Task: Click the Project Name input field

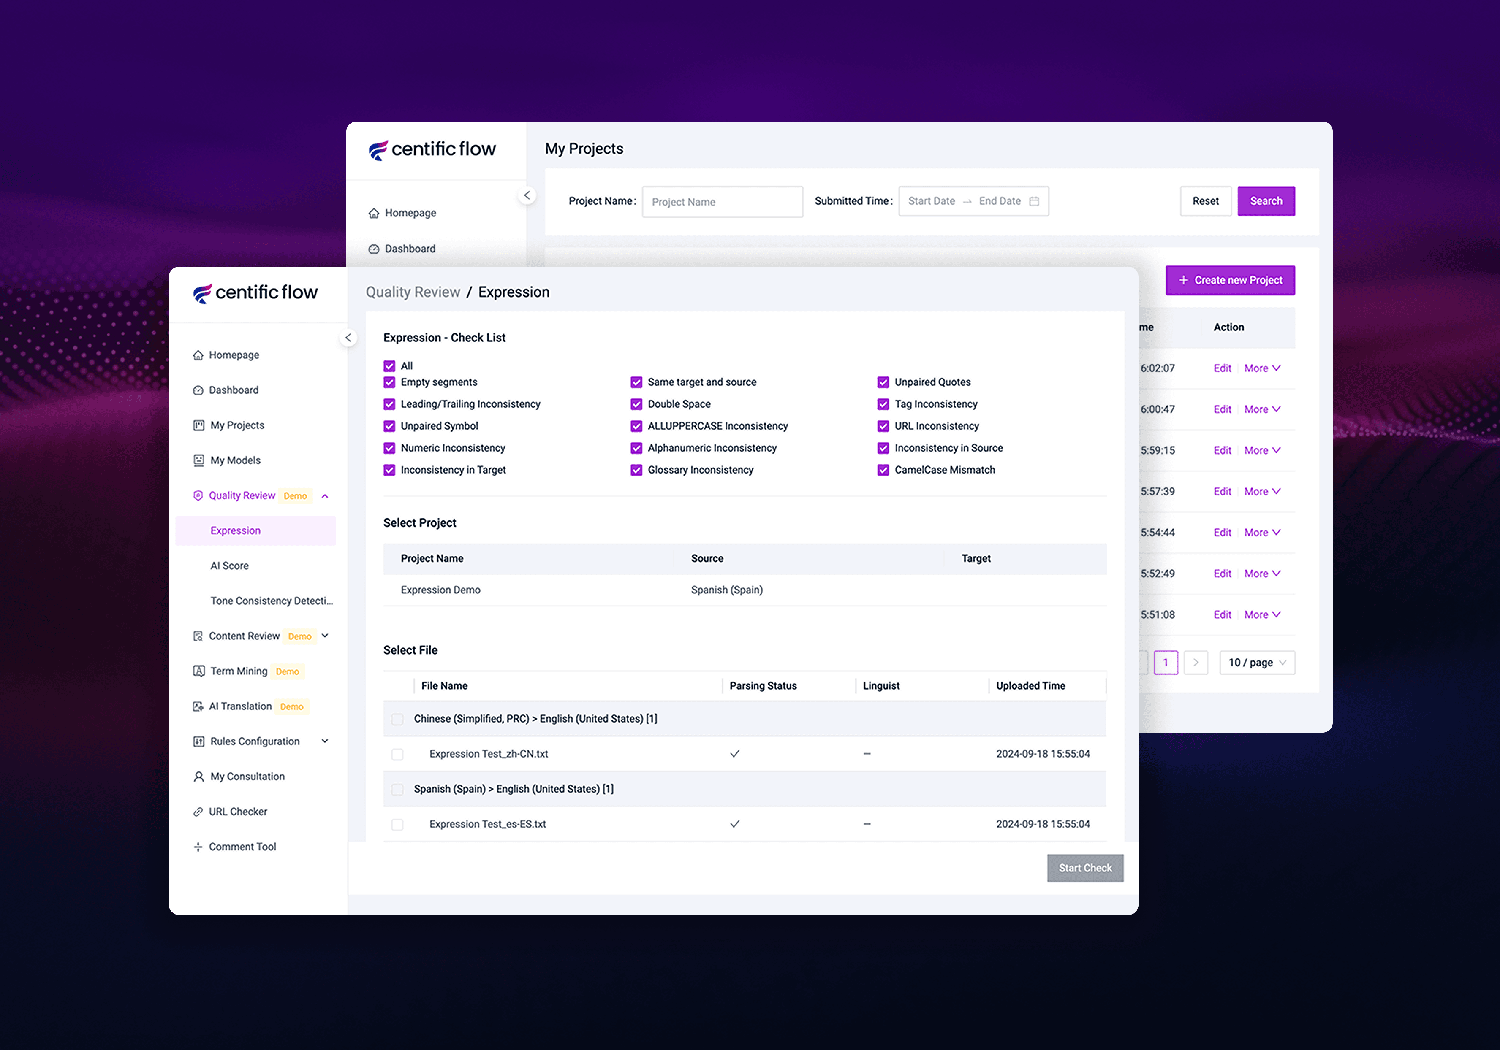Action: pos(722,202)
